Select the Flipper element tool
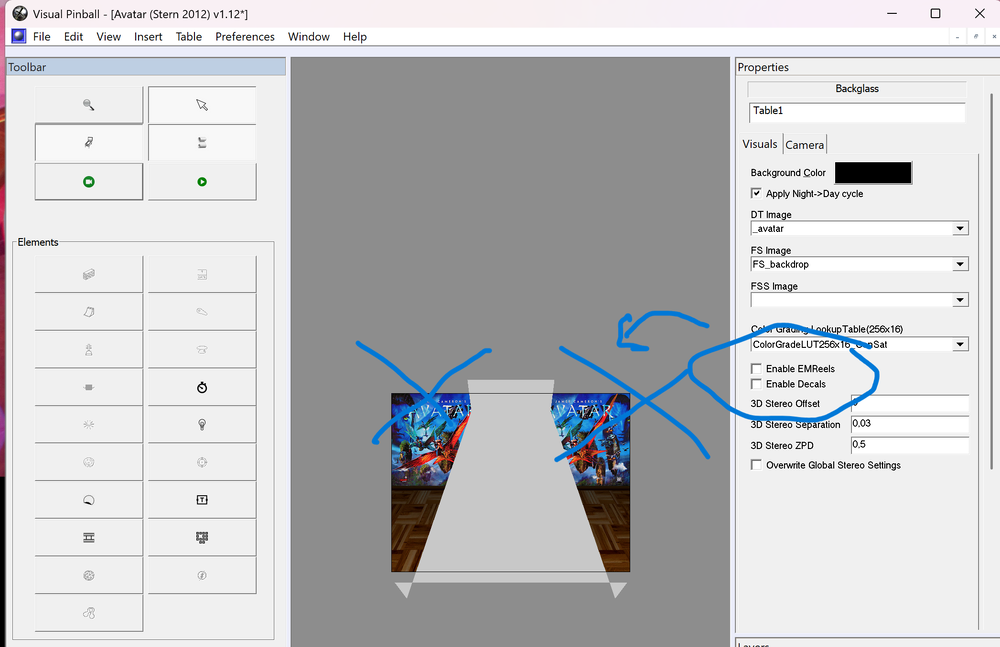Image resolution: width=1000 pixels, height=647 pixels. [x=202, y=312]
